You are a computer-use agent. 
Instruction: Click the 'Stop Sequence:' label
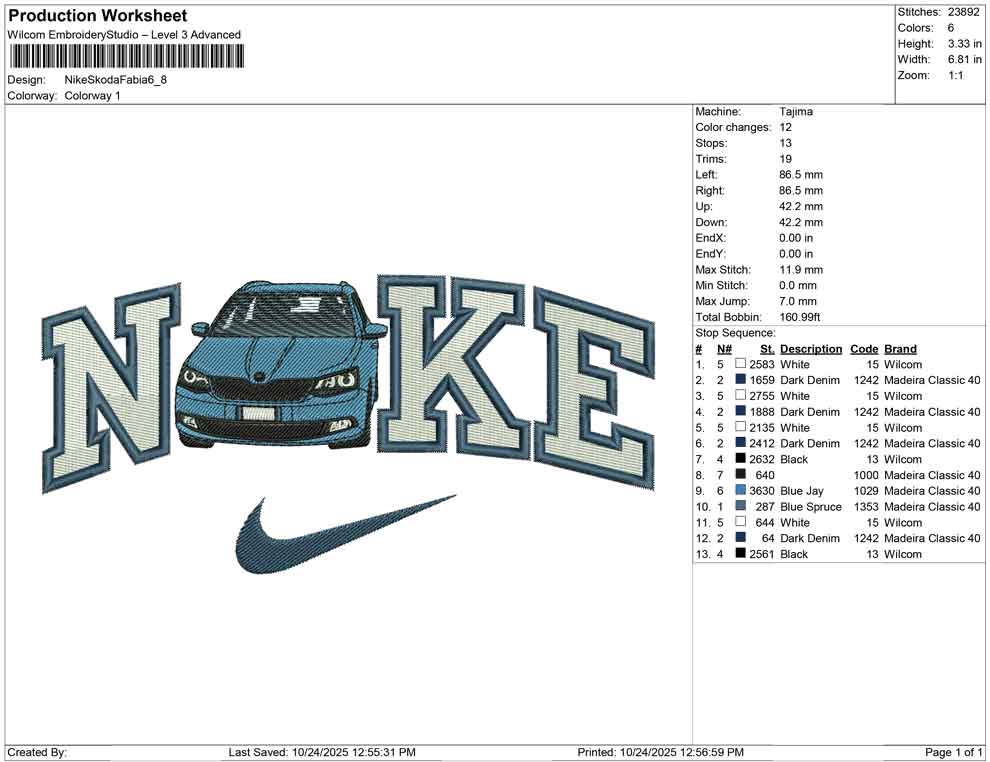(735, 333)
